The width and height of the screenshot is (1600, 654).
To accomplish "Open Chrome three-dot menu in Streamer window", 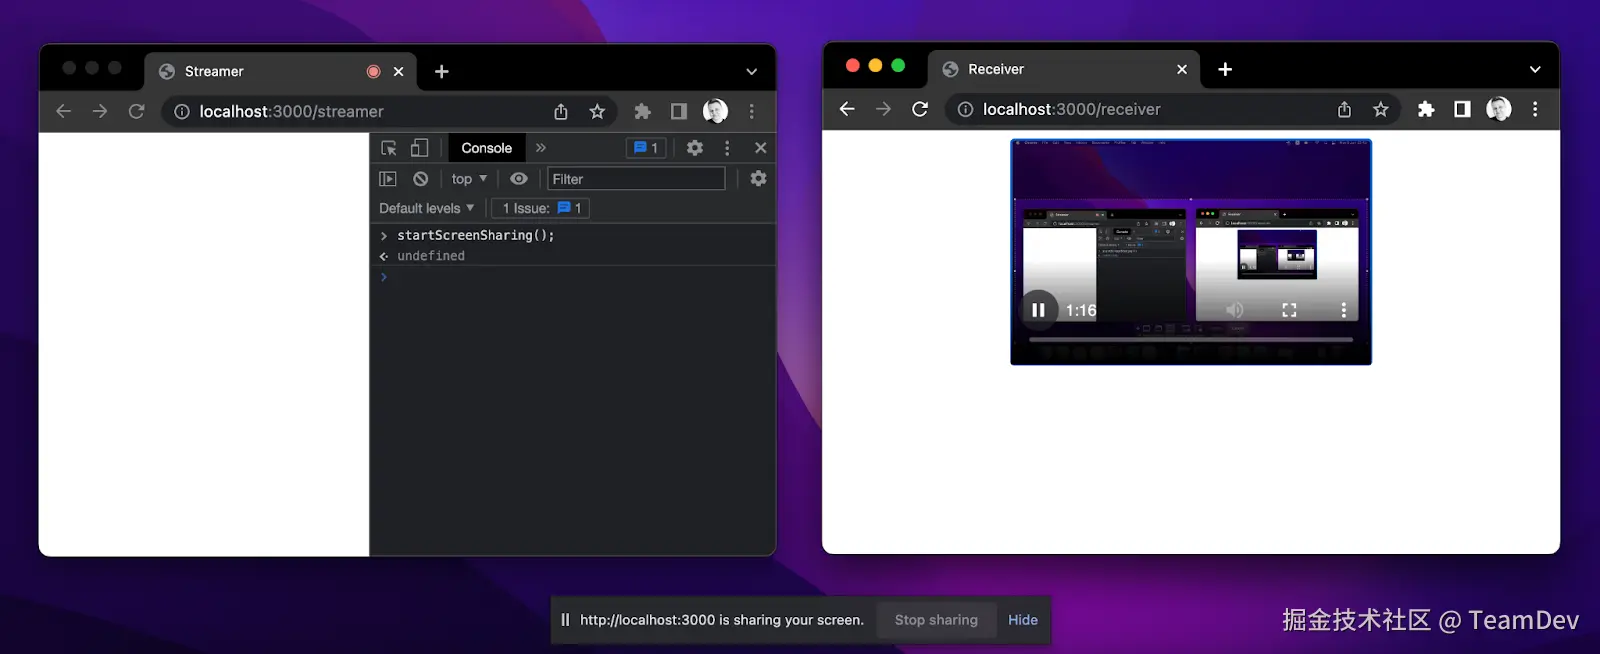I will pyautogui.click(x=752, y=111).
